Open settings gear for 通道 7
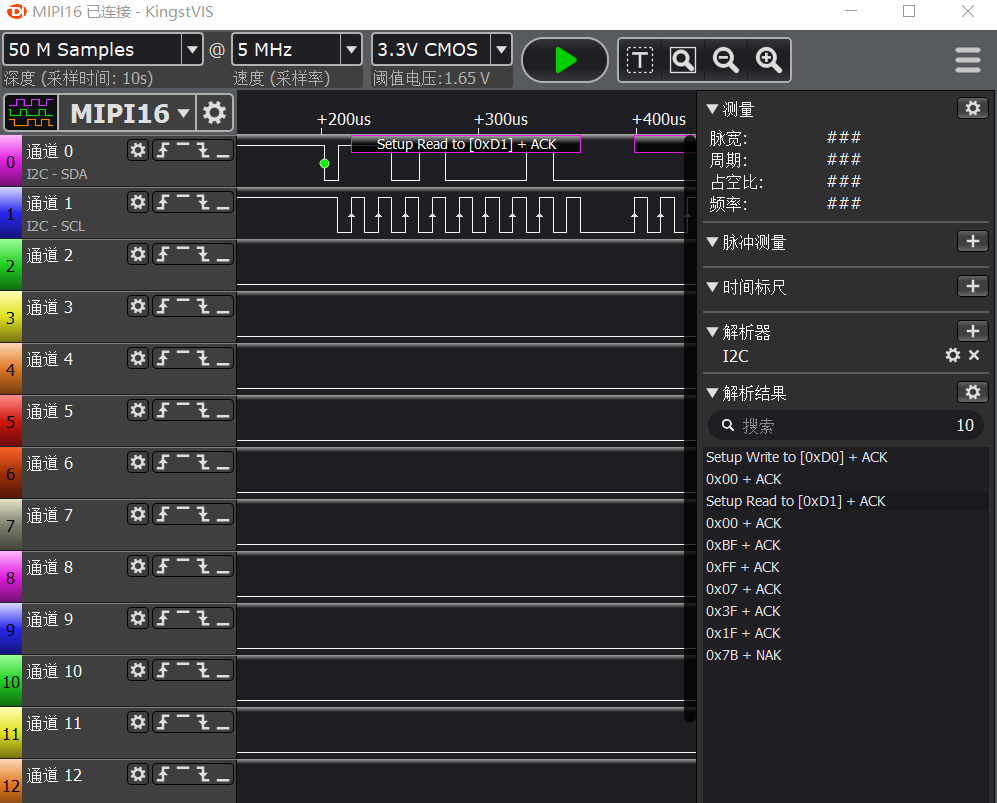This screenshot has height=803, width=997. click(x=138, y=515)
